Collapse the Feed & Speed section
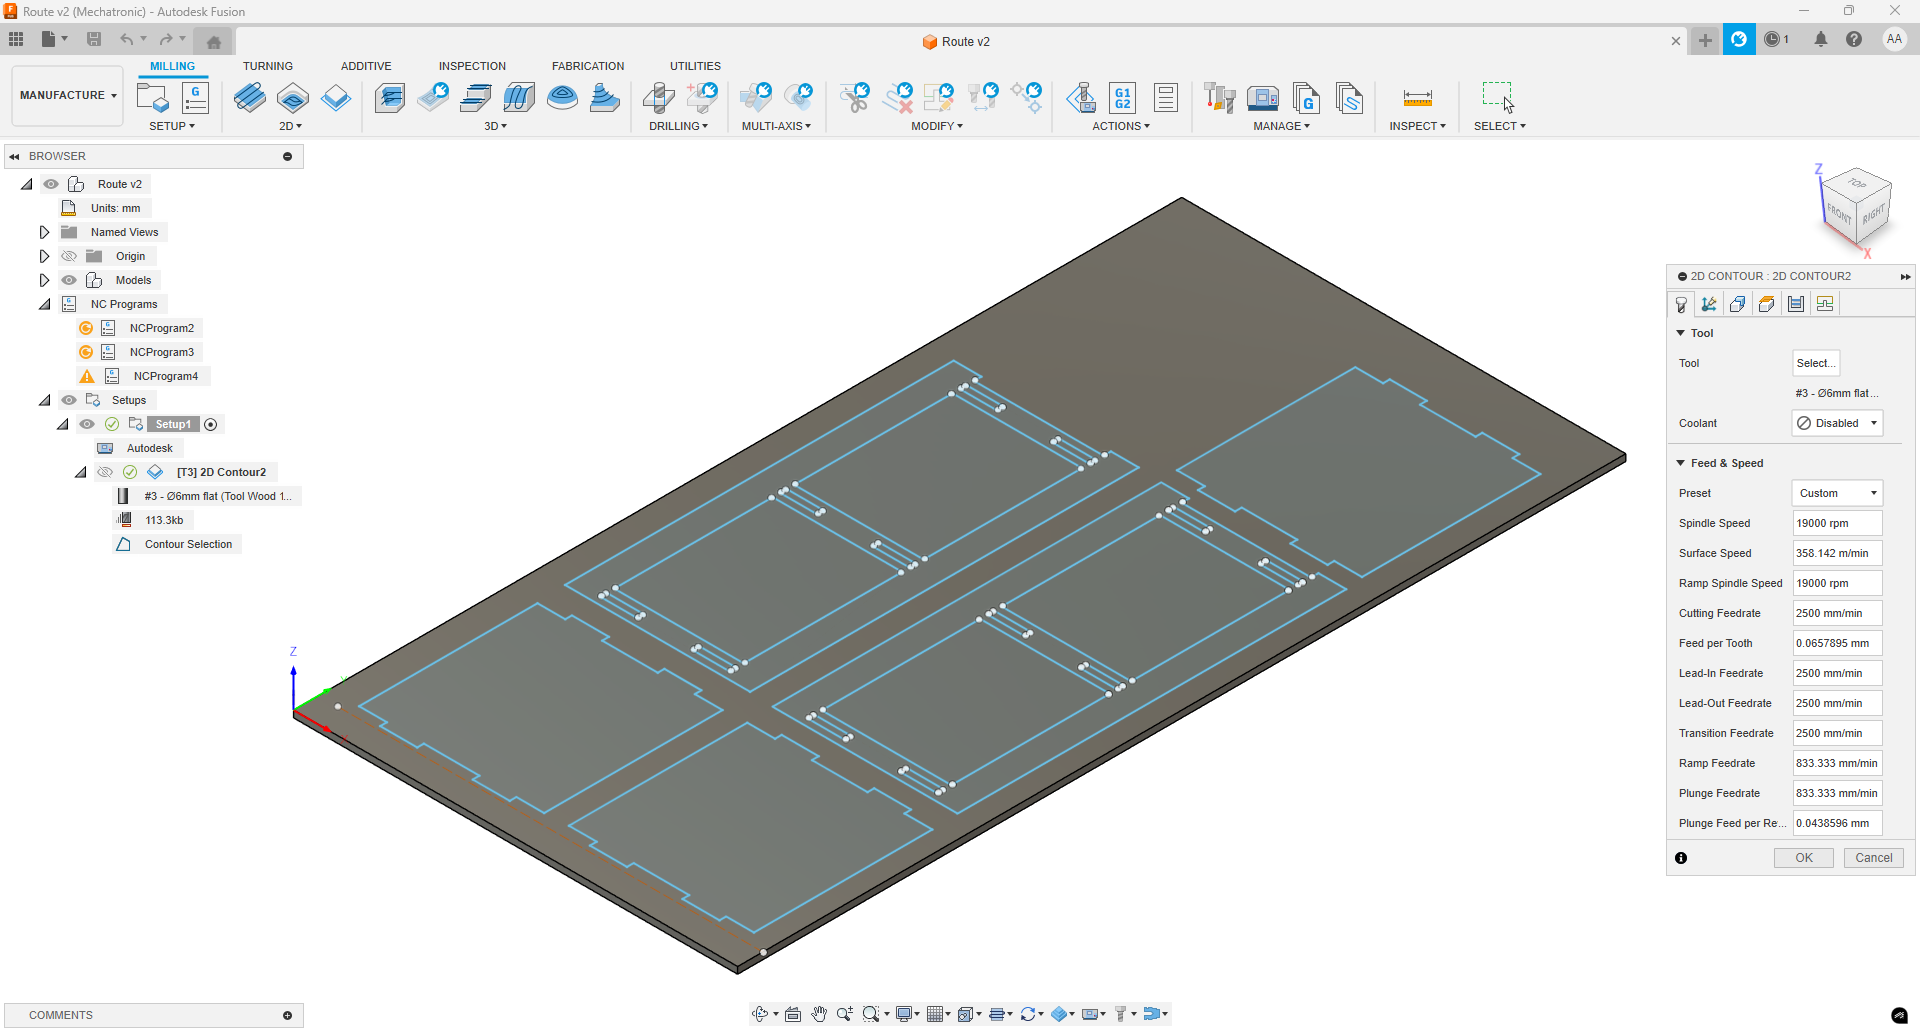 point(1681,463)
